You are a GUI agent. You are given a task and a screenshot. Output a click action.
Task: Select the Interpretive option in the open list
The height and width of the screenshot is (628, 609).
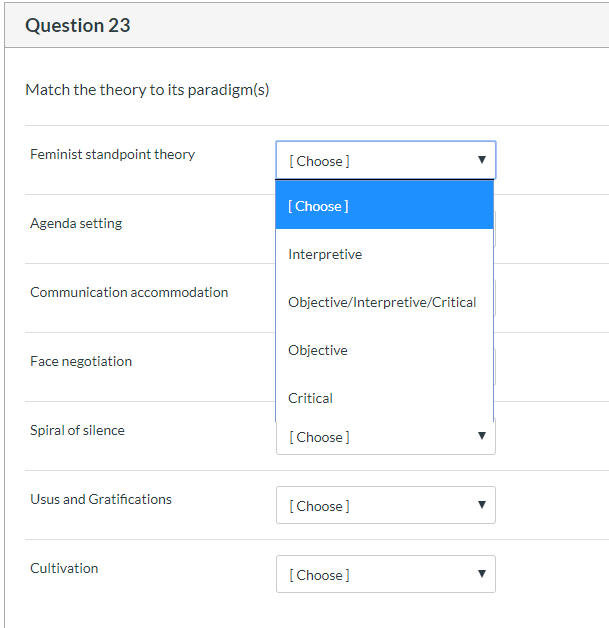coord(384,254)
